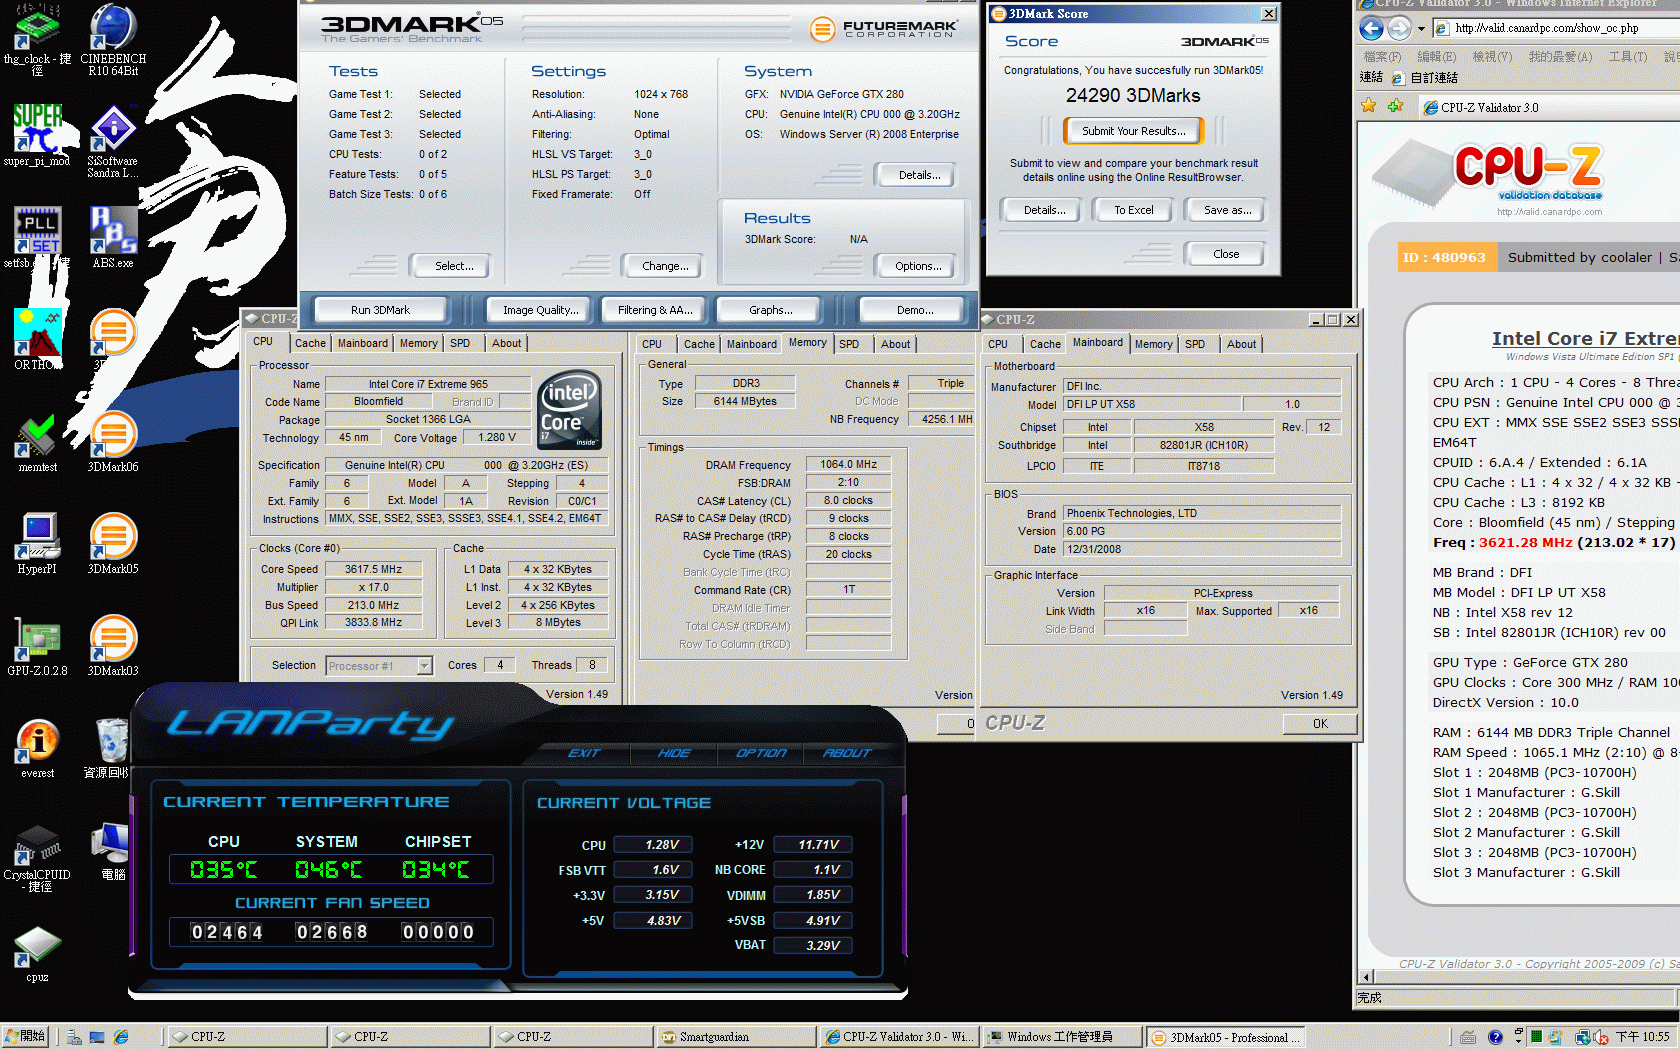This screenshot has height=1050, width=1680.
Task: Select the SPD tab in middle CPU-Z
Action: click(849, 344)
